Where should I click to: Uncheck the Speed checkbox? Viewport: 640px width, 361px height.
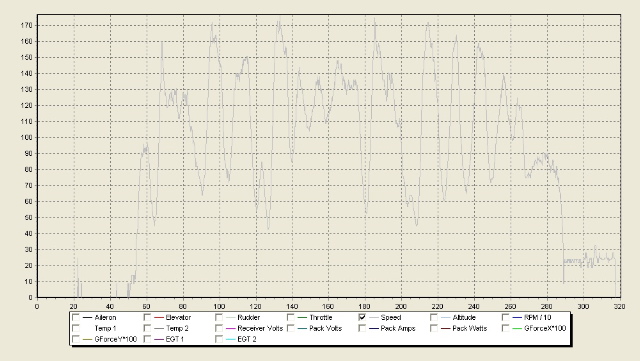[362, 317]
